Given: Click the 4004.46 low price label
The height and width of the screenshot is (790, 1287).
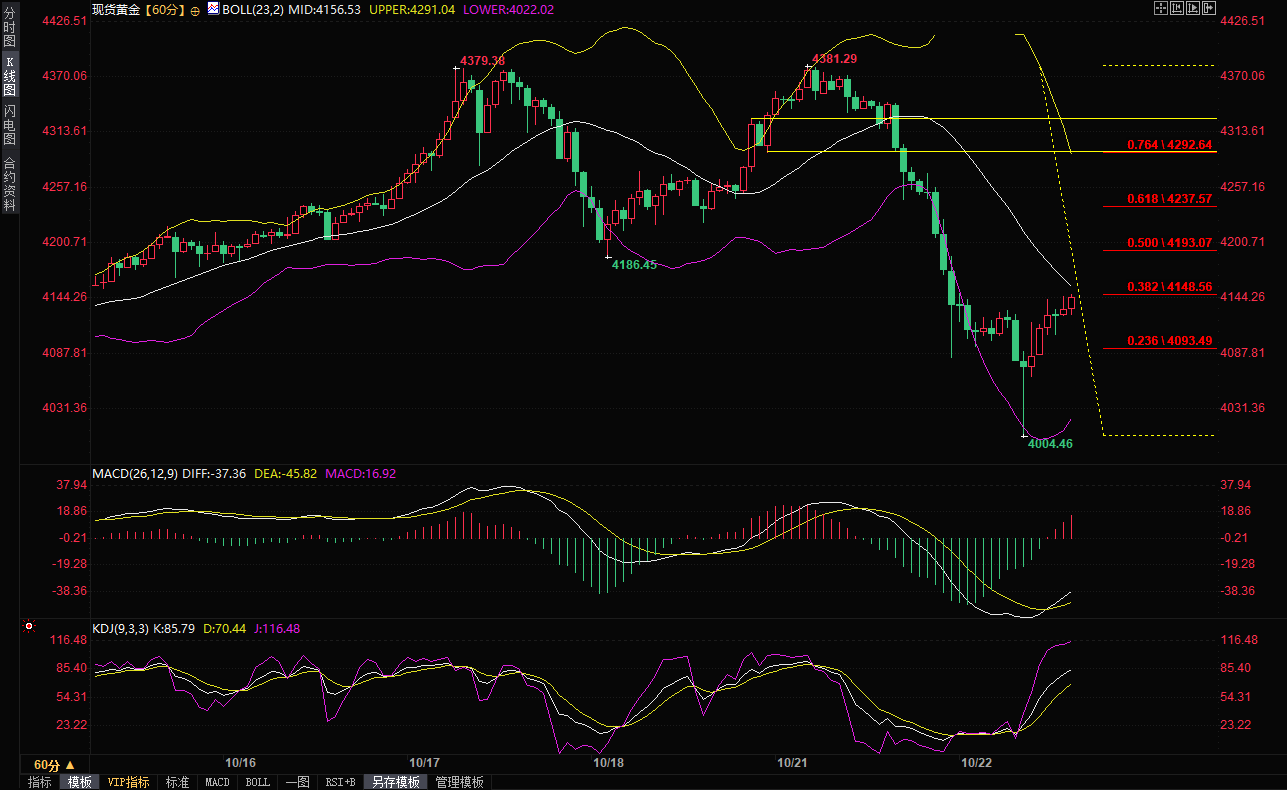Looking at the screenshot, I should tap(1050, 443).
